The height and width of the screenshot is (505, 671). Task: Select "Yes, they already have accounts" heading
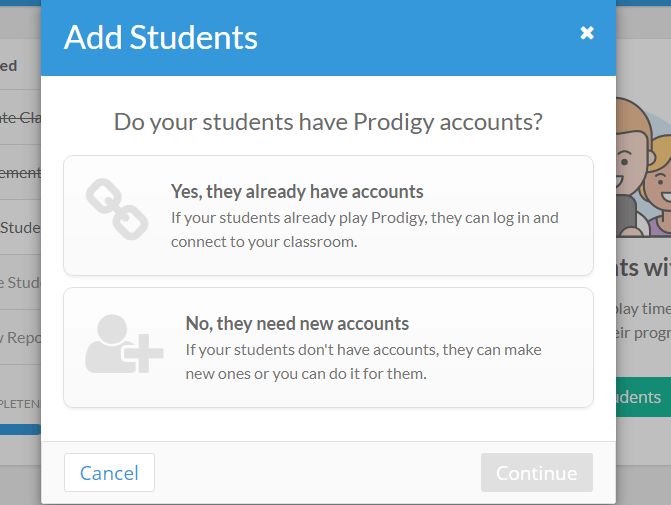pos(297,191)
